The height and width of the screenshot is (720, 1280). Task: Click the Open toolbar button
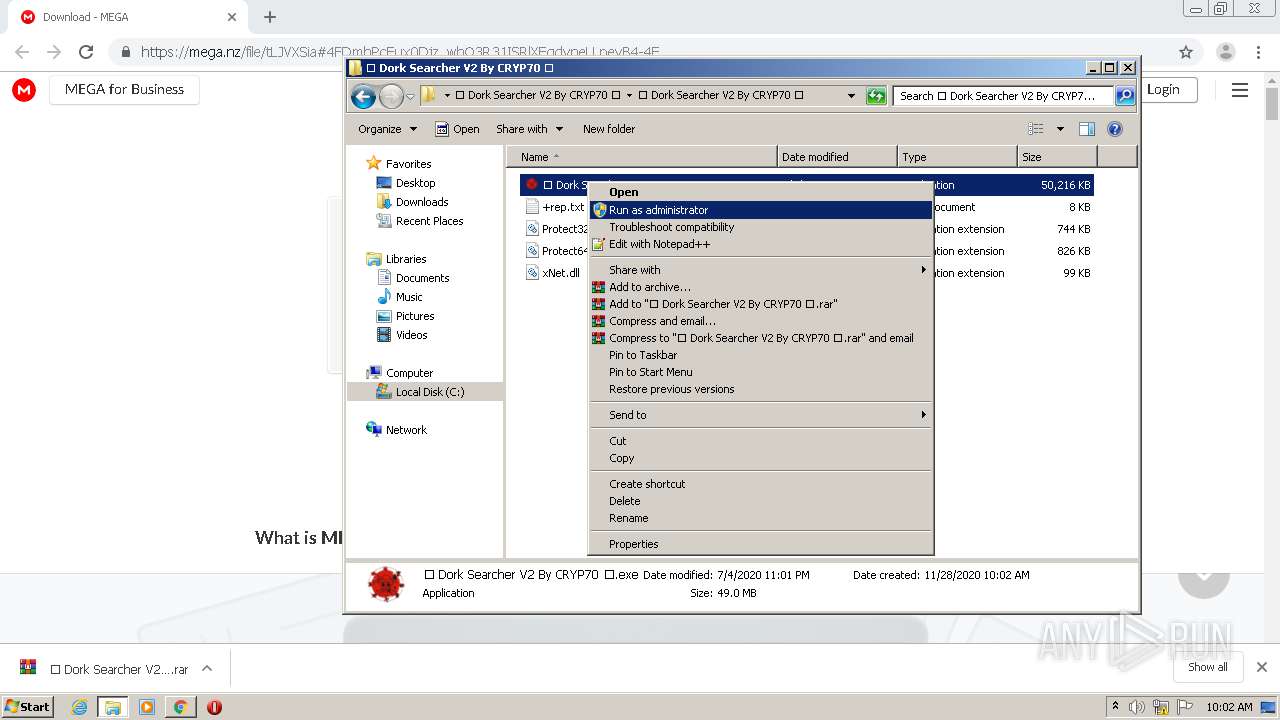click(x=457, y=129)
